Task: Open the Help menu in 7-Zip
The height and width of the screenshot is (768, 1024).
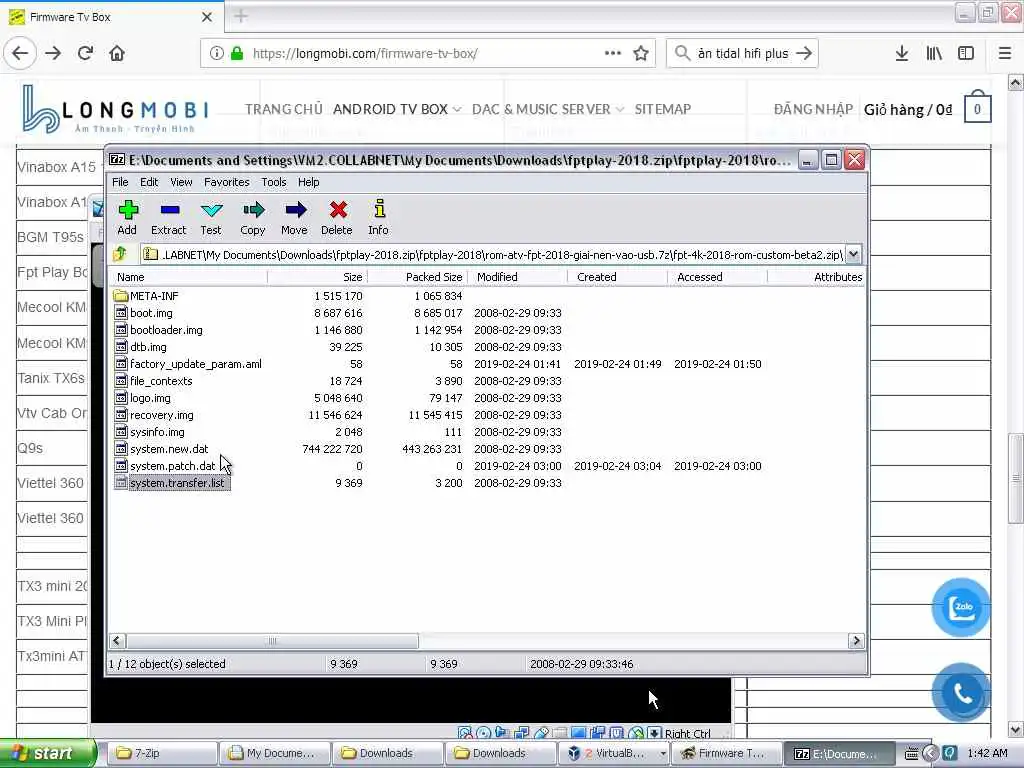Action: [308, 182]
